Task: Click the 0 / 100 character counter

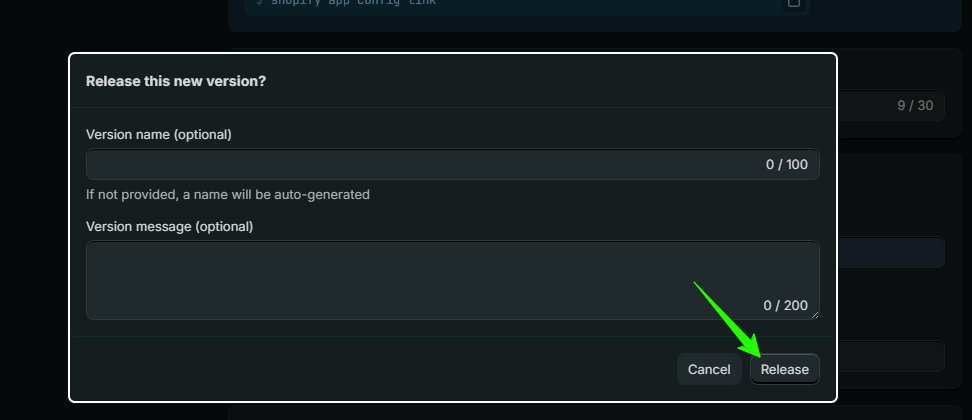Action: point(787,164)
